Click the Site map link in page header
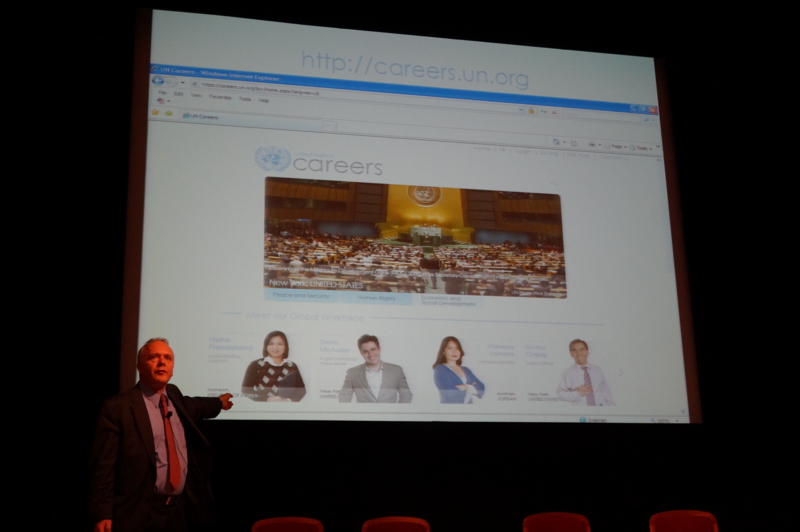 click(x=579, y=155)
